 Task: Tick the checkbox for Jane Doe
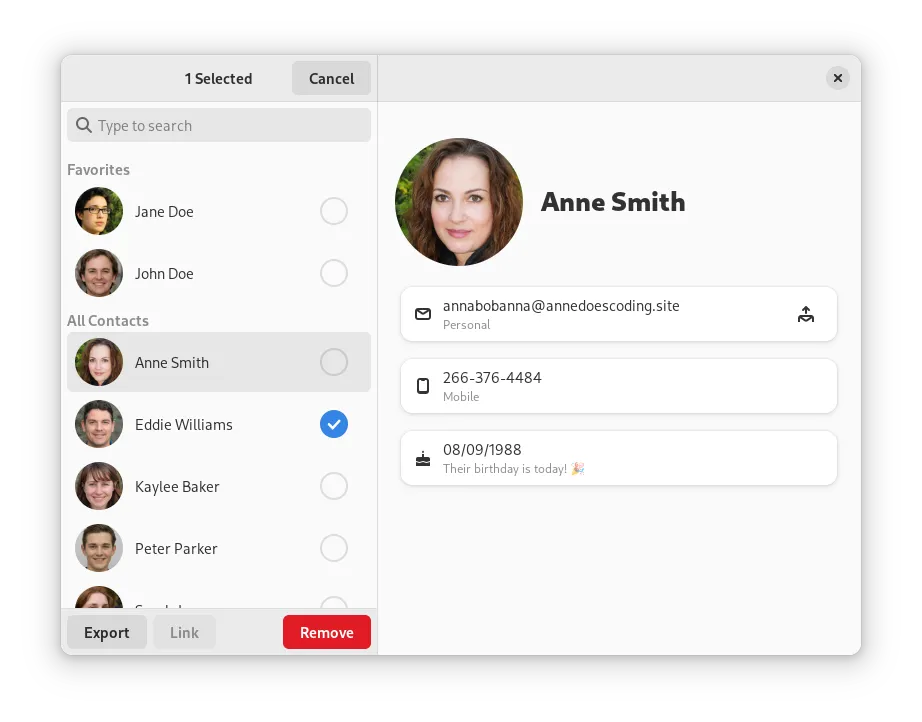334,212
